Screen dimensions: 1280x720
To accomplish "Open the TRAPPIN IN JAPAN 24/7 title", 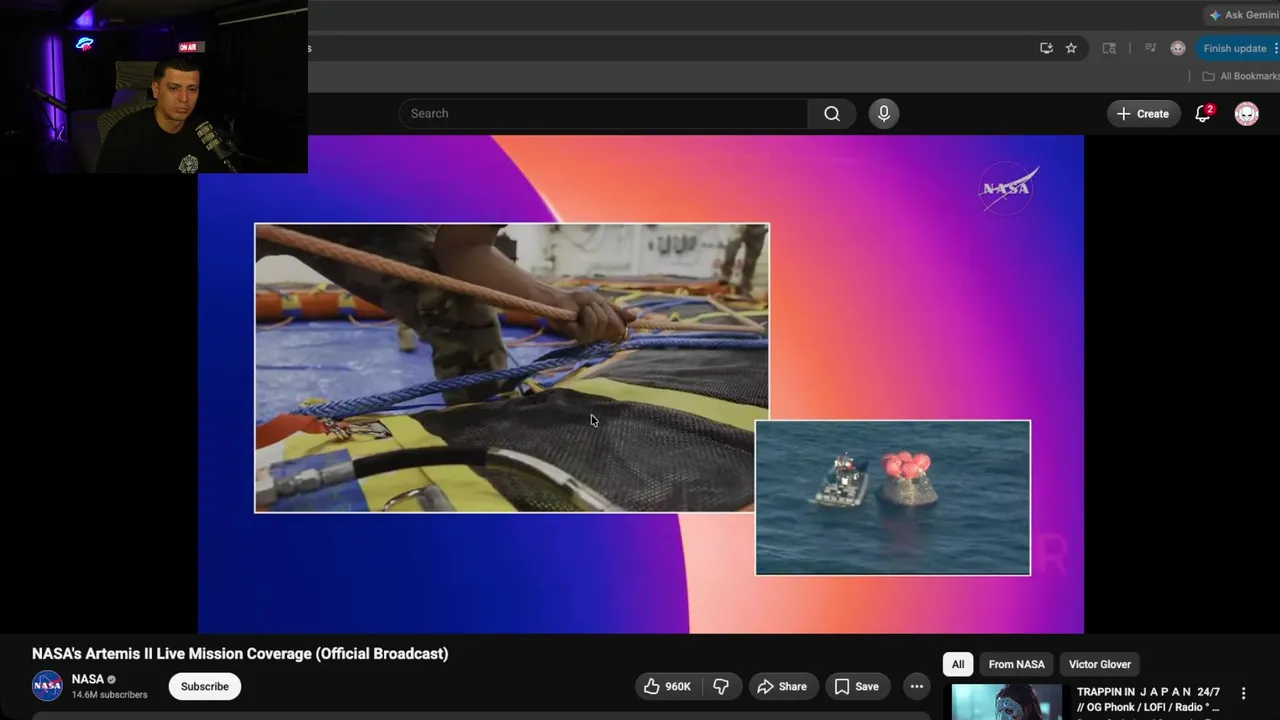I will point(1149,699).
